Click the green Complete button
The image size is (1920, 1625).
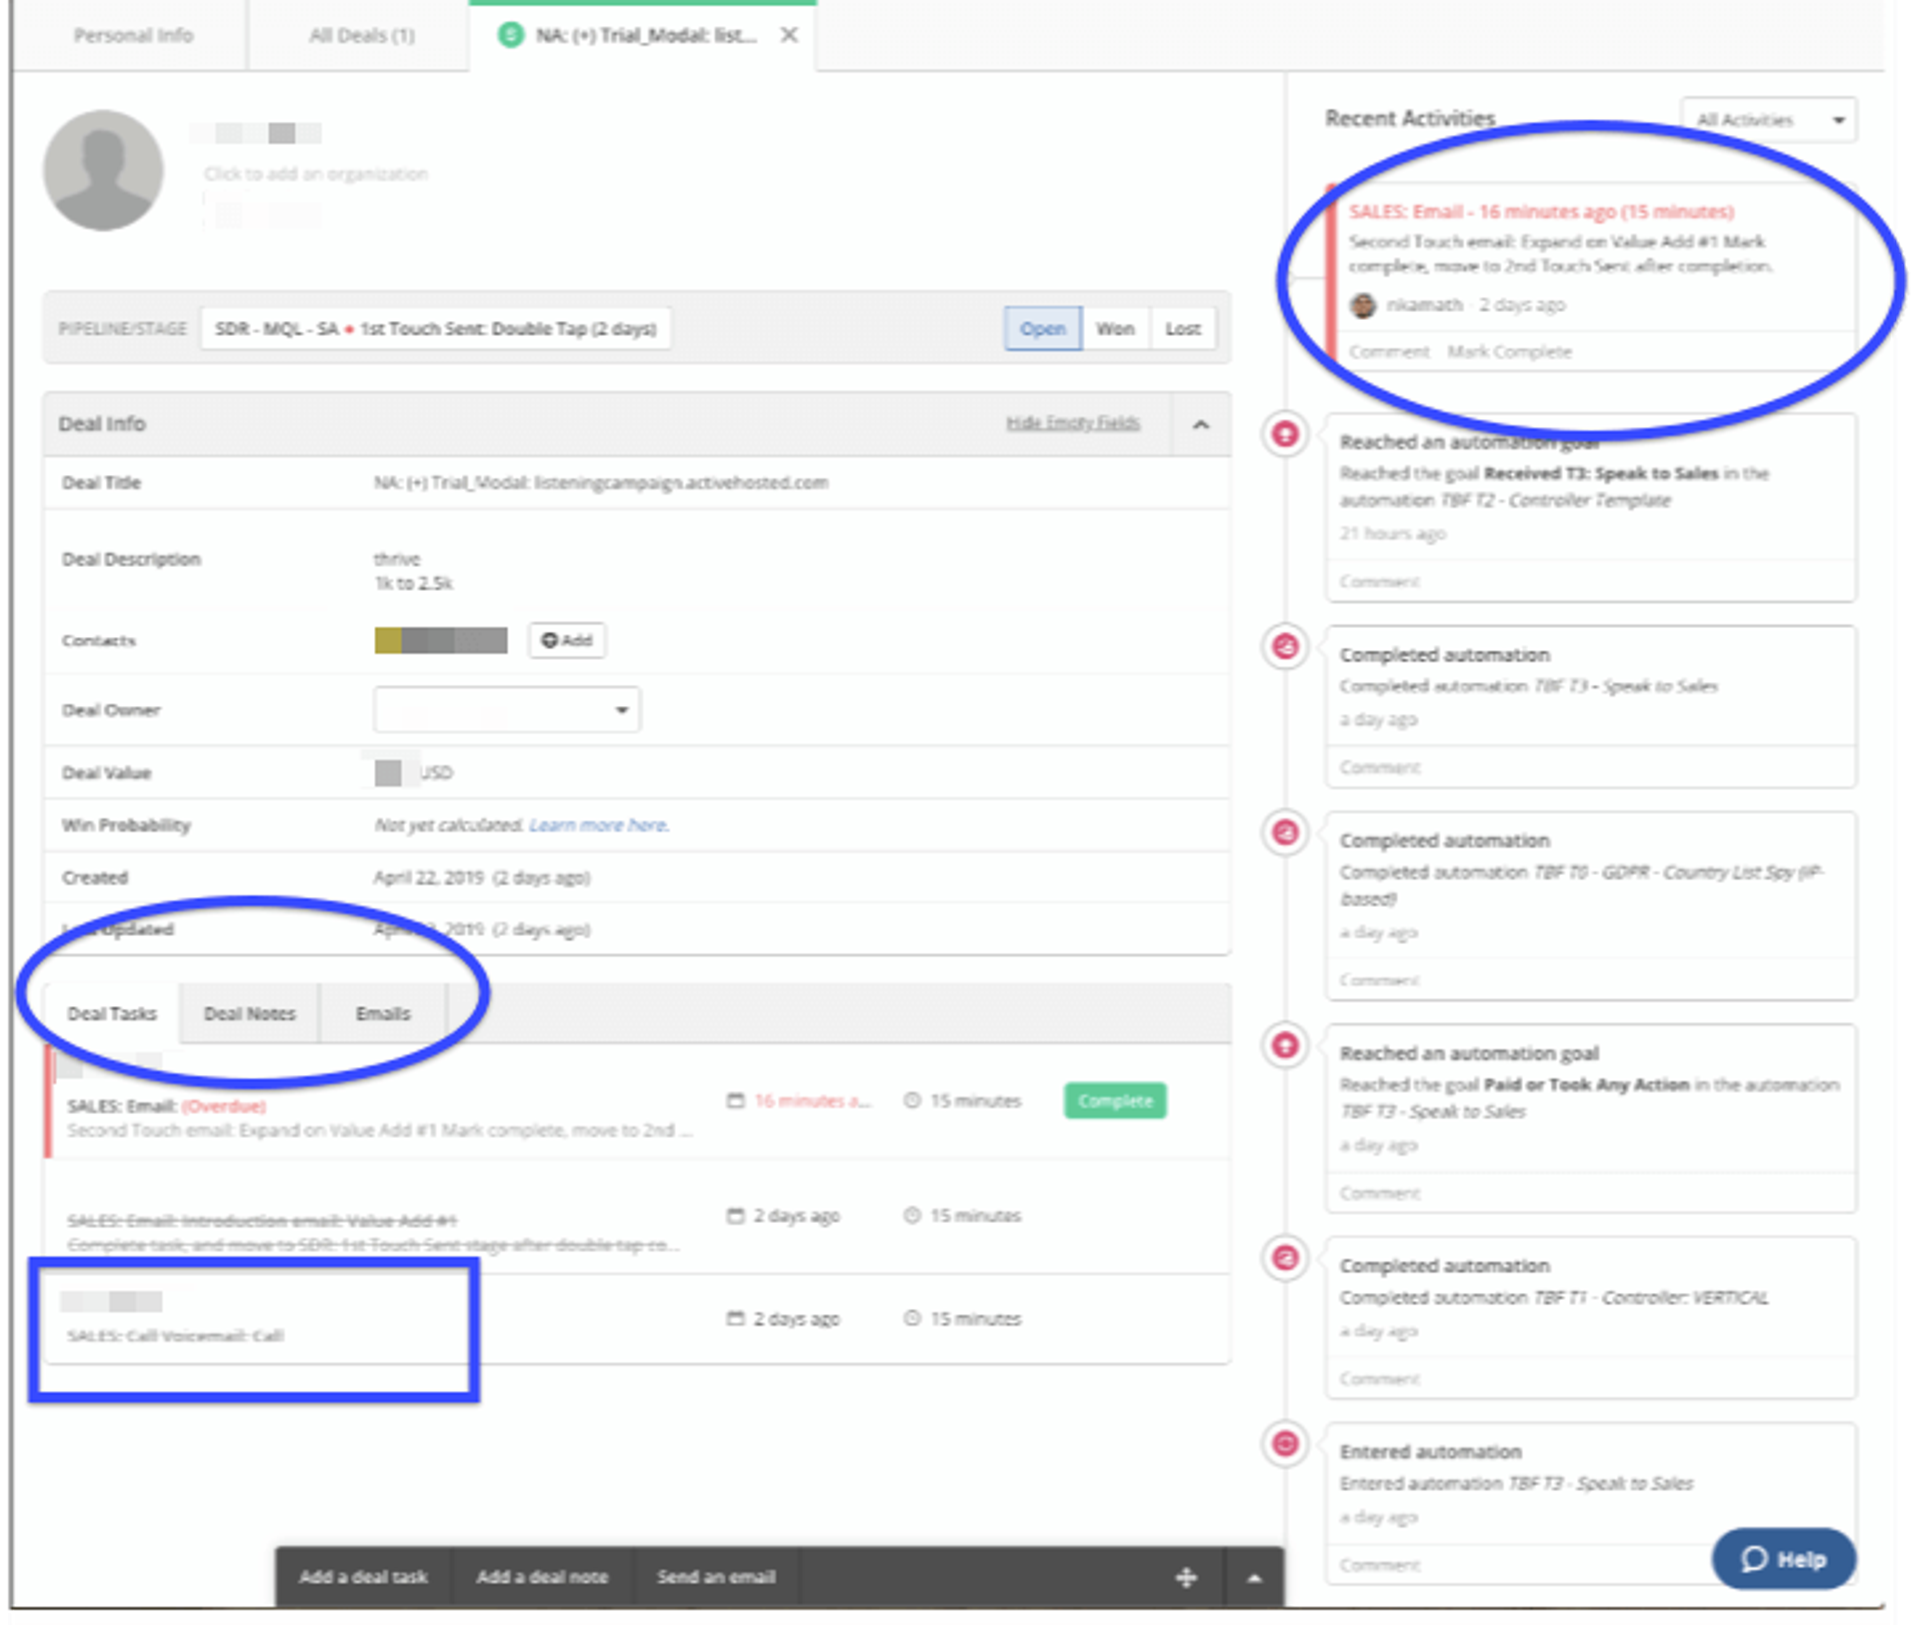pos(1114,1101)
